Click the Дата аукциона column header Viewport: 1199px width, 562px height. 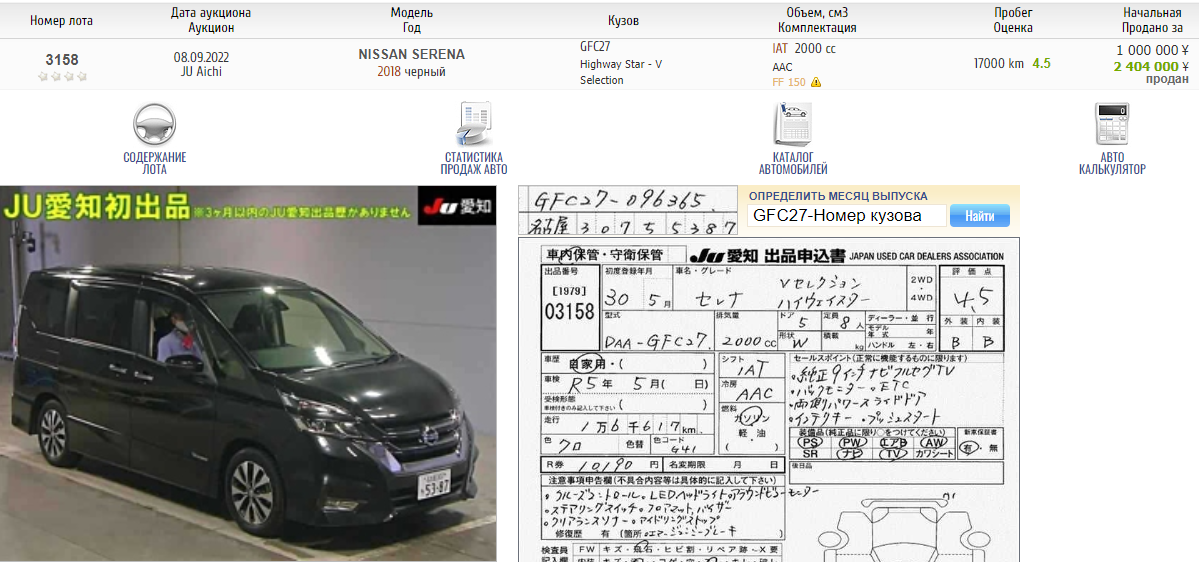pyautogui.click(x=211, y=21)
